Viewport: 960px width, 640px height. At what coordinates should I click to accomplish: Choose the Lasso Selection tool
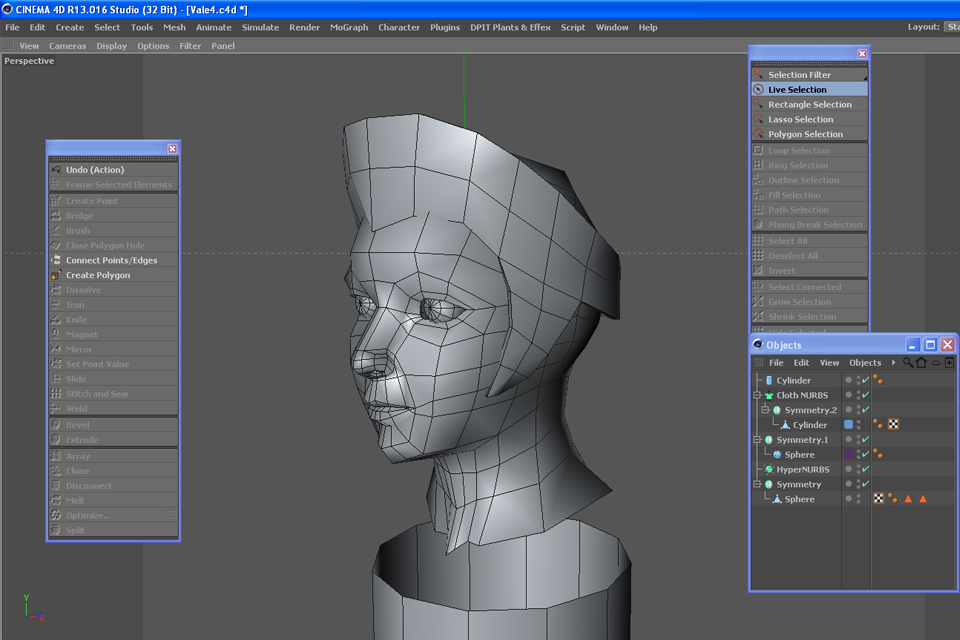point(800,120)
